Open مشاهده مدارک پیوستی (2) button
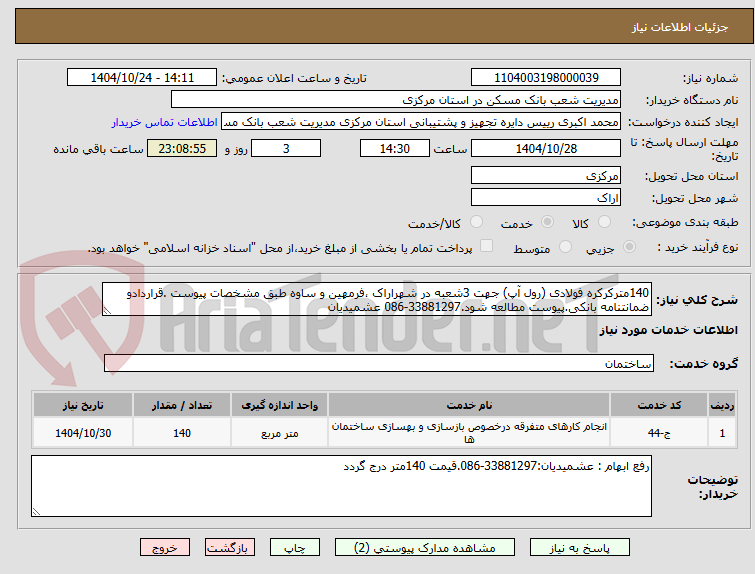The width and height of the screenshot is (755, 574). coord(424,548)
